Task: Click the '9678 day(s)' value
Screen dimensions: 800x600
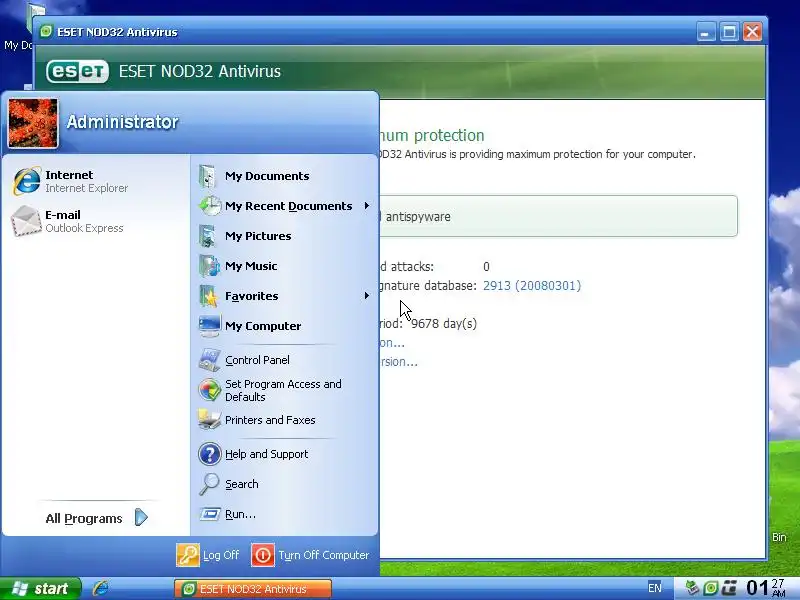Action: 444,324
